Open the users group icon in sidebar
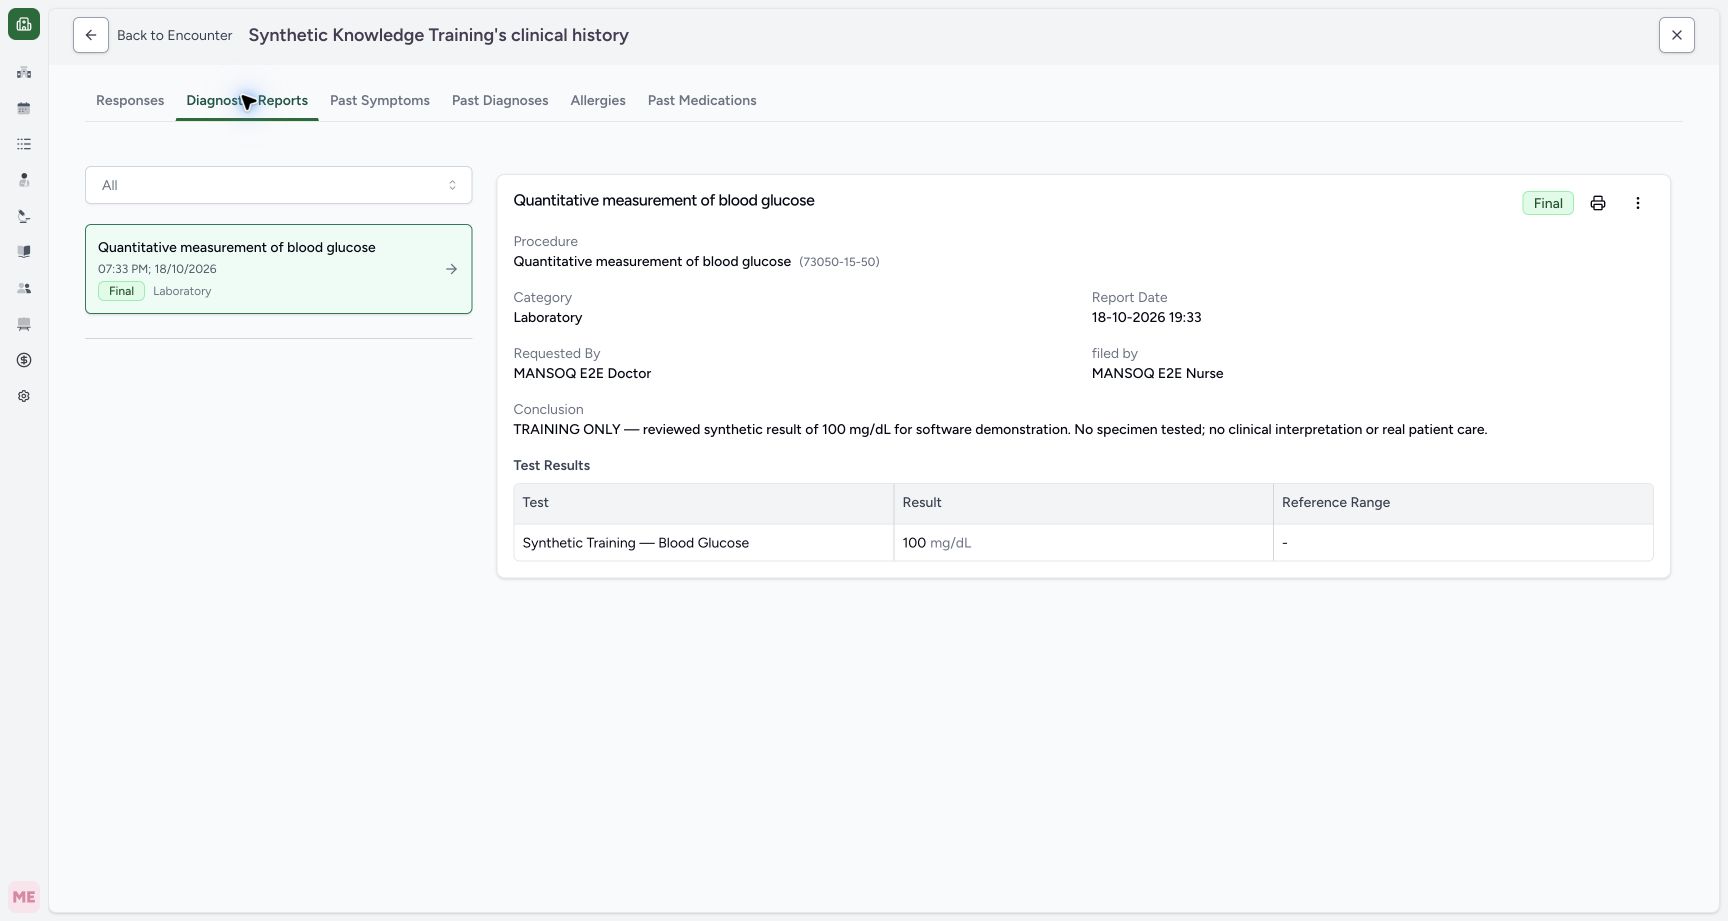This screenshot has width=1728, height=921. [24, 288]
